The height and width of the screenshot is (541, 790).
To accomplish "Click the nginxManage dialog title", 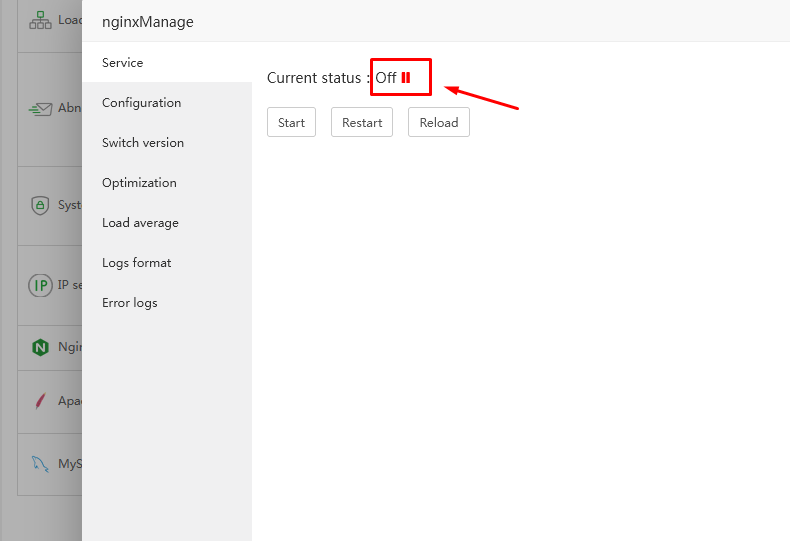I will tap(148, 22).
